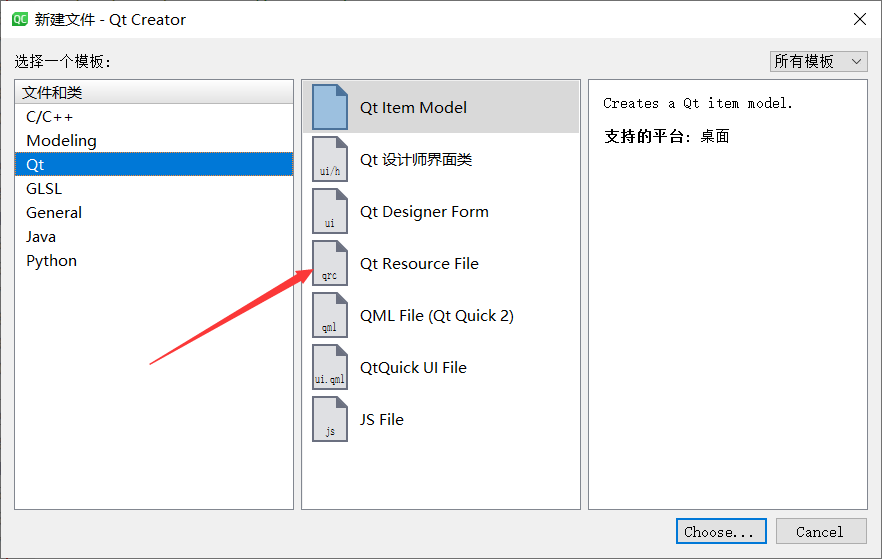Choose the Qt 设计师界面类 template label

tap(416, 160)
